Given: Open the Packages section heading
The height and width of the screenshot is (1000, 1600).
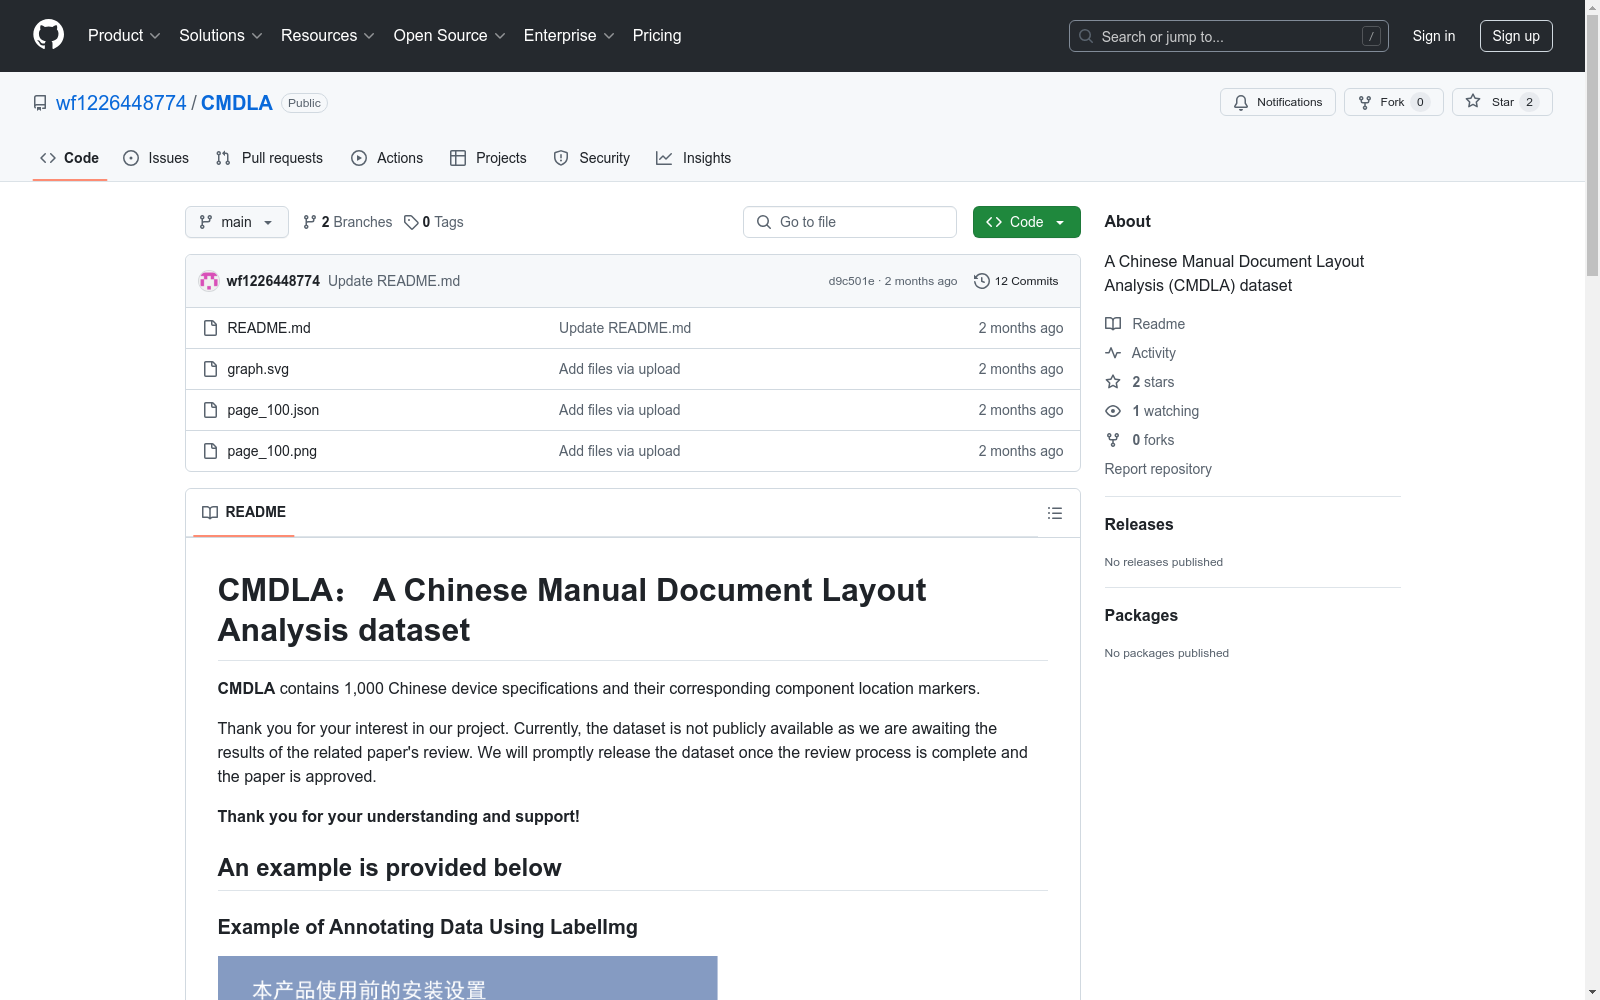Looking at the screenshot, I should click(x=1141, y=615).
